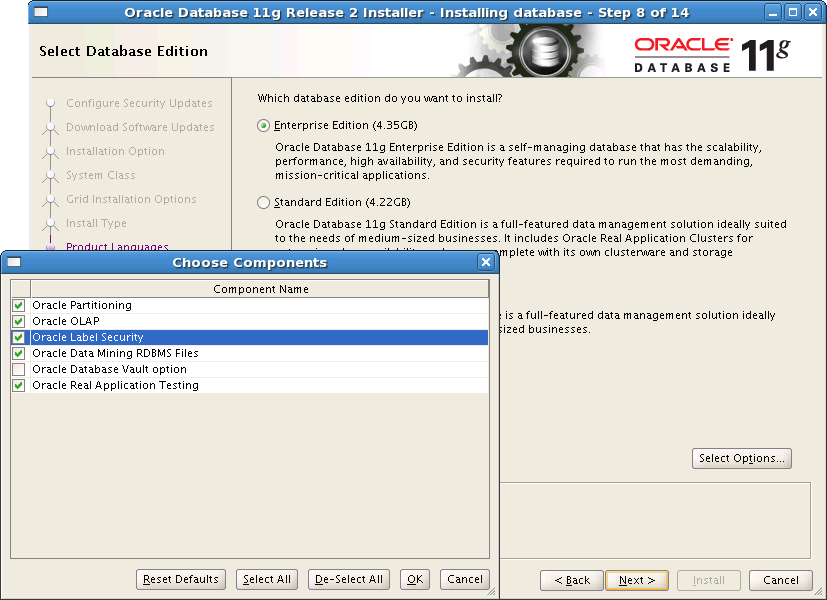Confirm components with the OK button

[415, 579]
